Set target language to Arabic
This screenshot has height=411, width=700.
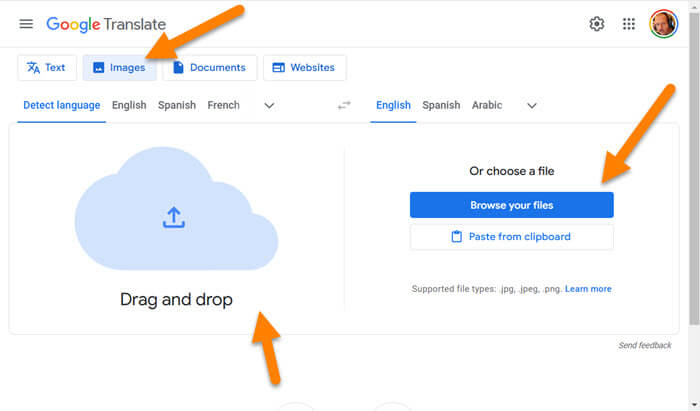click(x=487, y=105)
